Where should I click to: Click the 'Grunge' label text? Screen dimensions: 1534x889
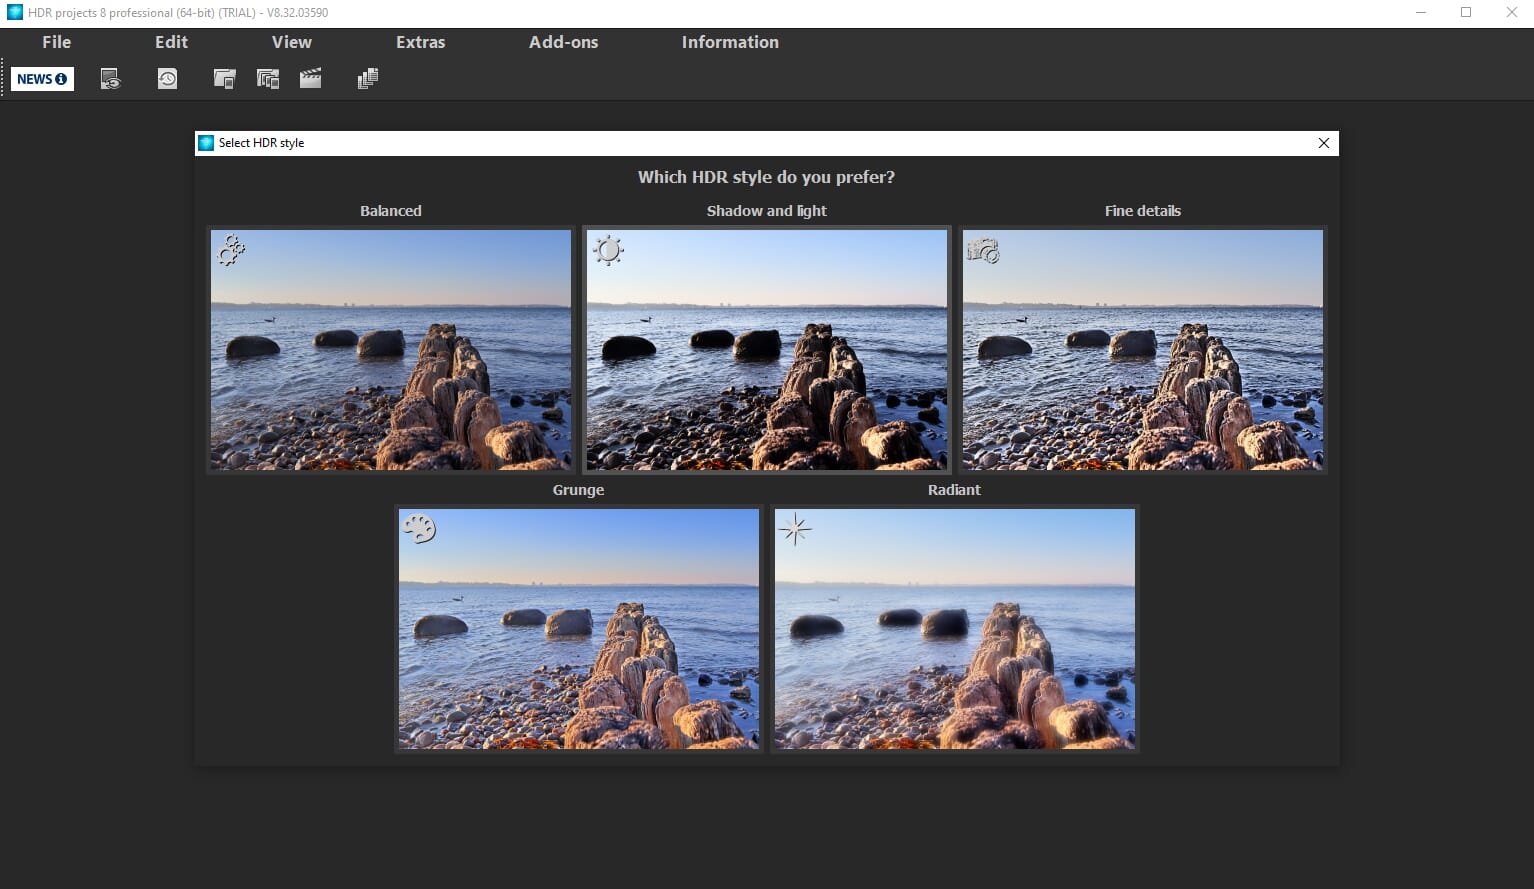[x=578, y=490]
